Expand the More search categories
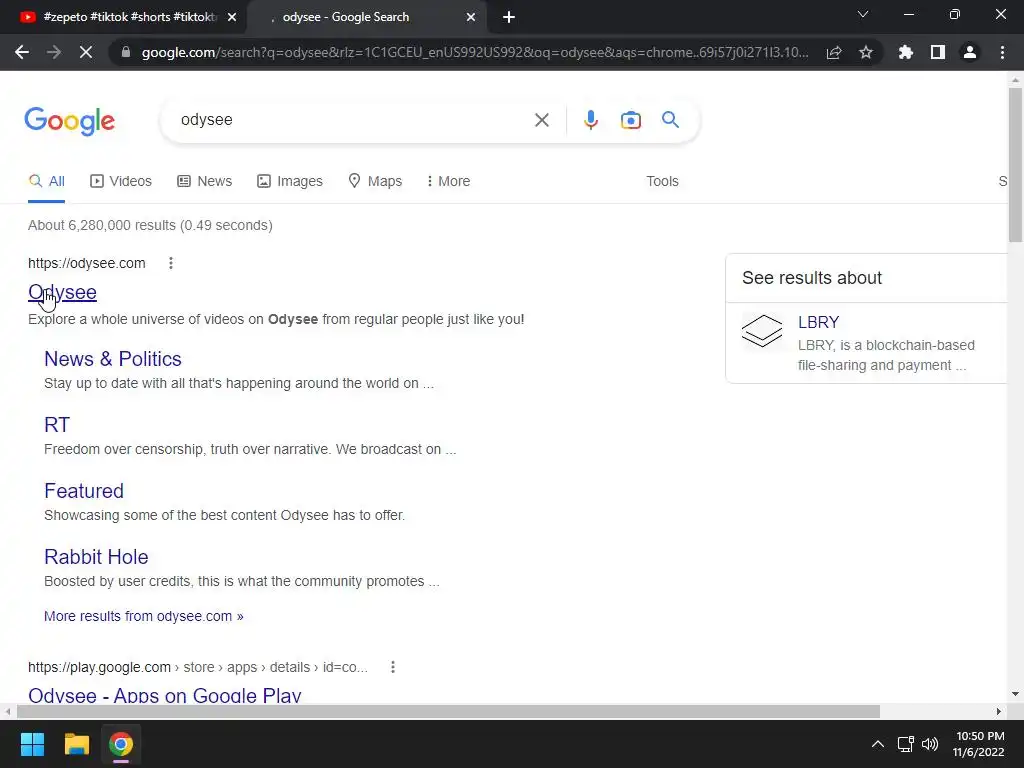1024x768 pixels. pyautogui.click(x=448, y=181)
